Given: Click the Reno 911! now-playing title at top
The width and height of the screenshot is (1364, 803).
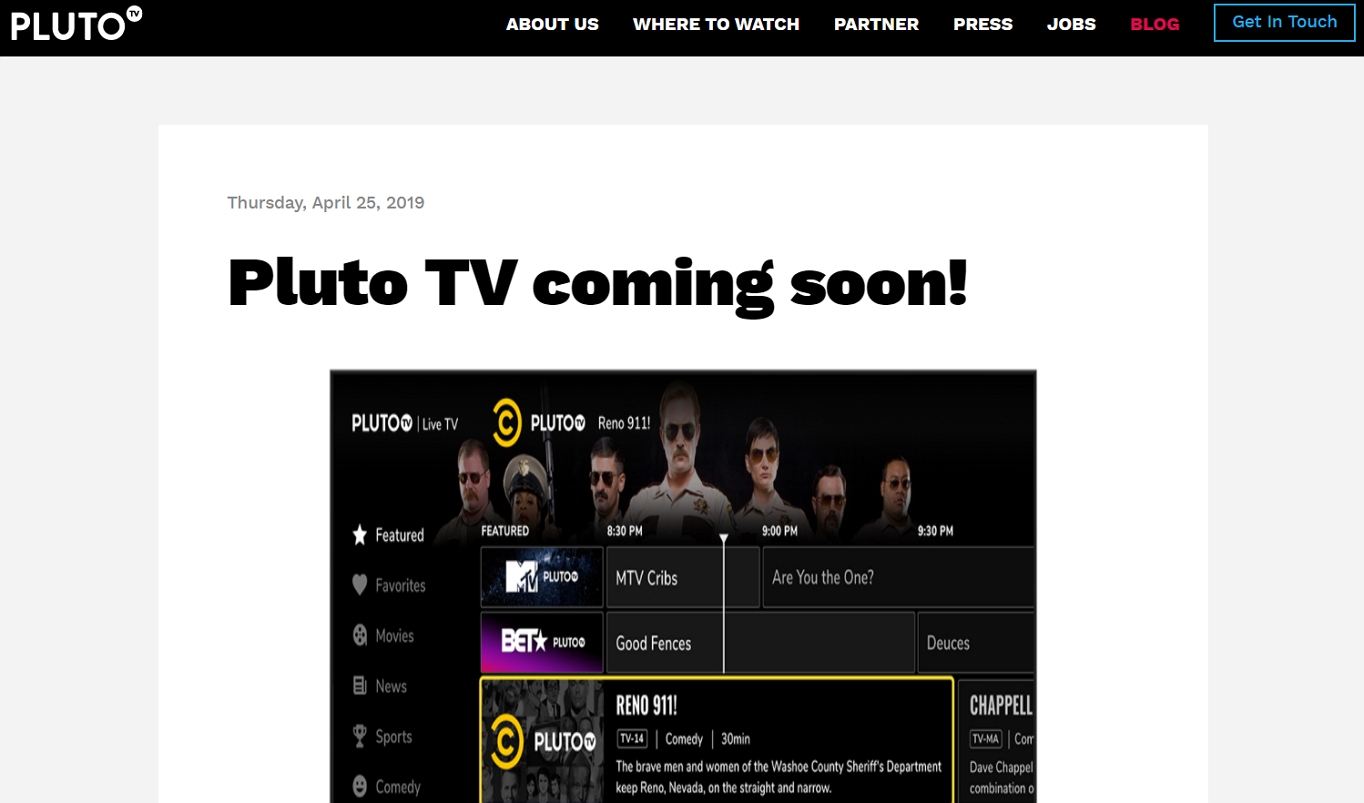Looking at the screenshot, I should (x=624, y=423).
